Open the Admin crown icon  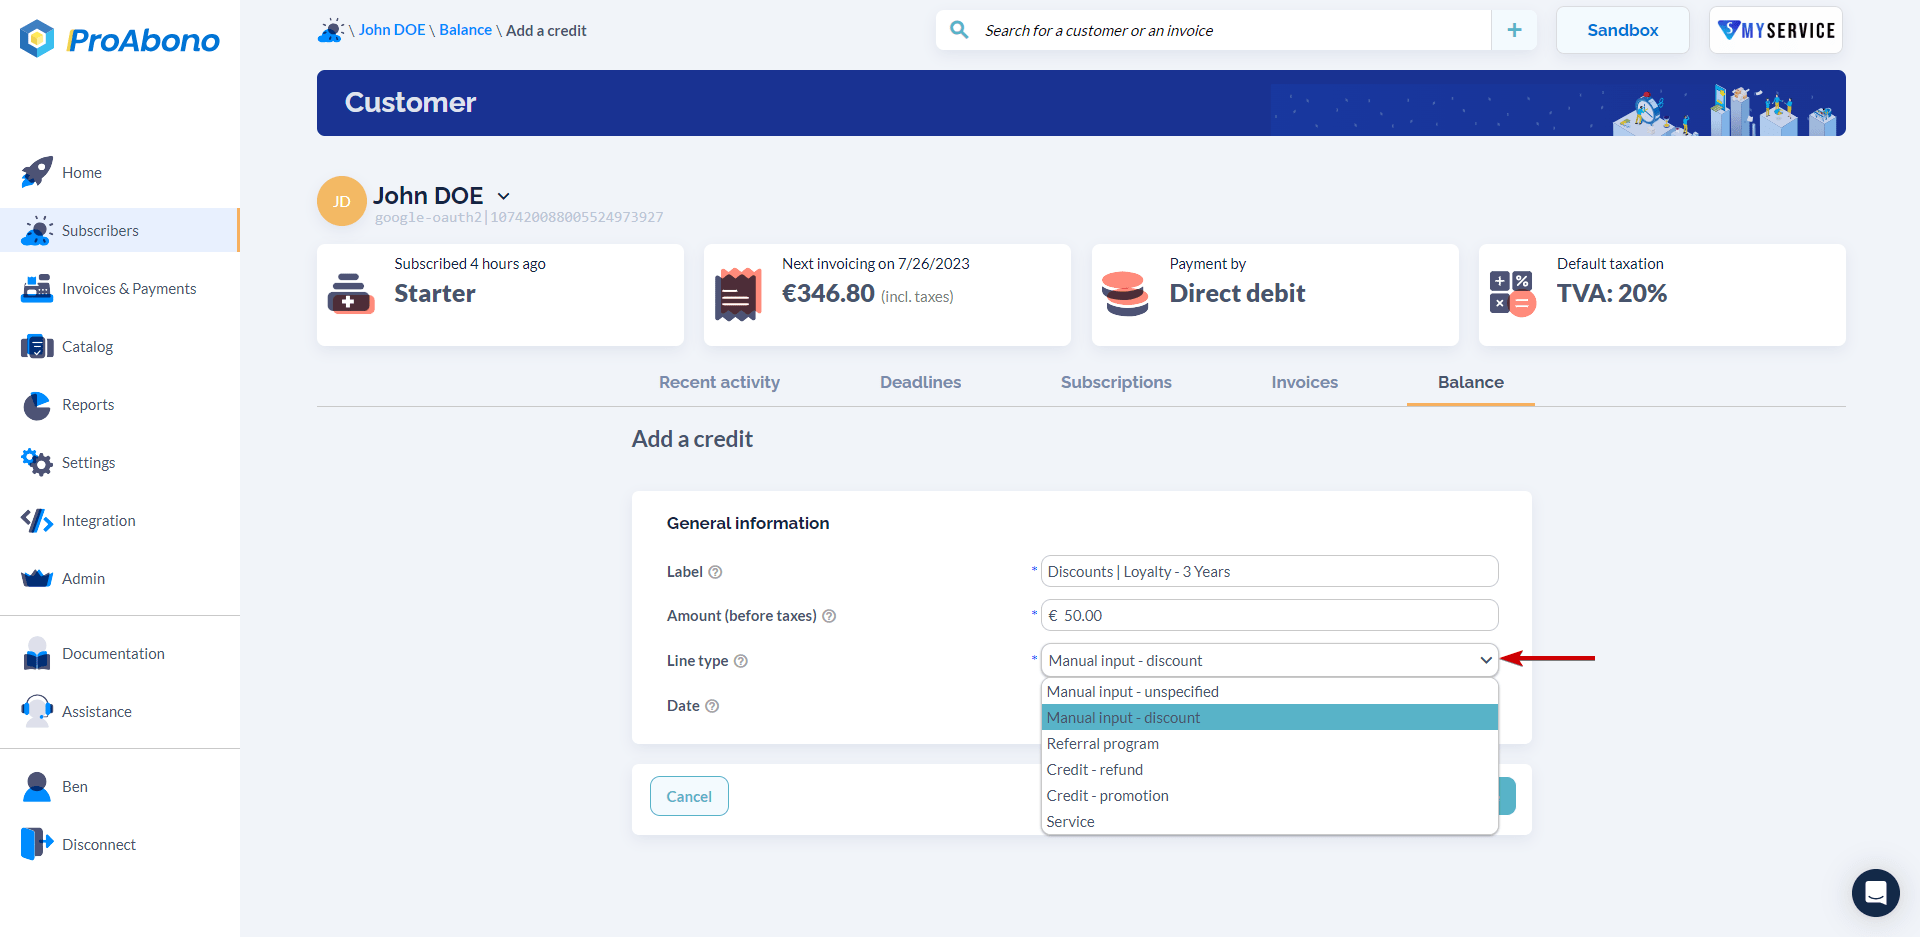36,578
